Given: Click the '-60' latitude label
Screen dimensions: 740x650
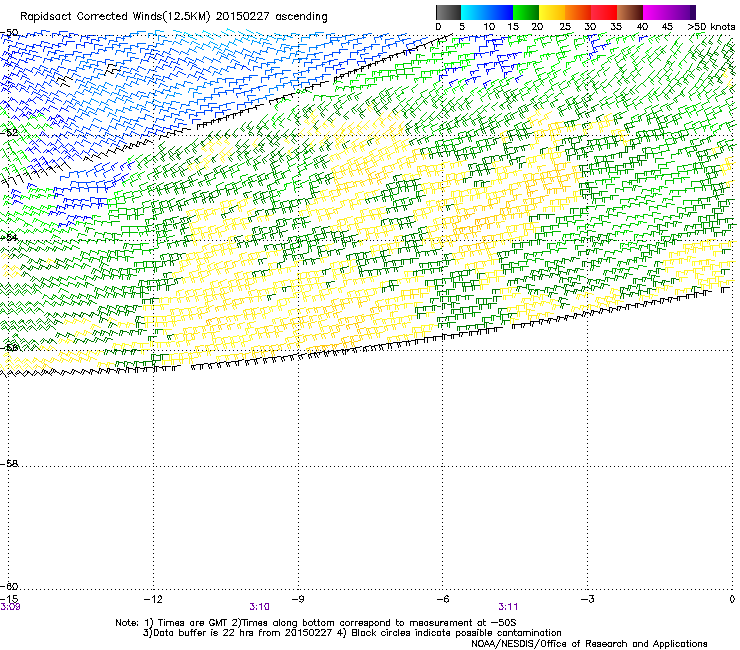Looking at the screenshot, I should 9,587.
